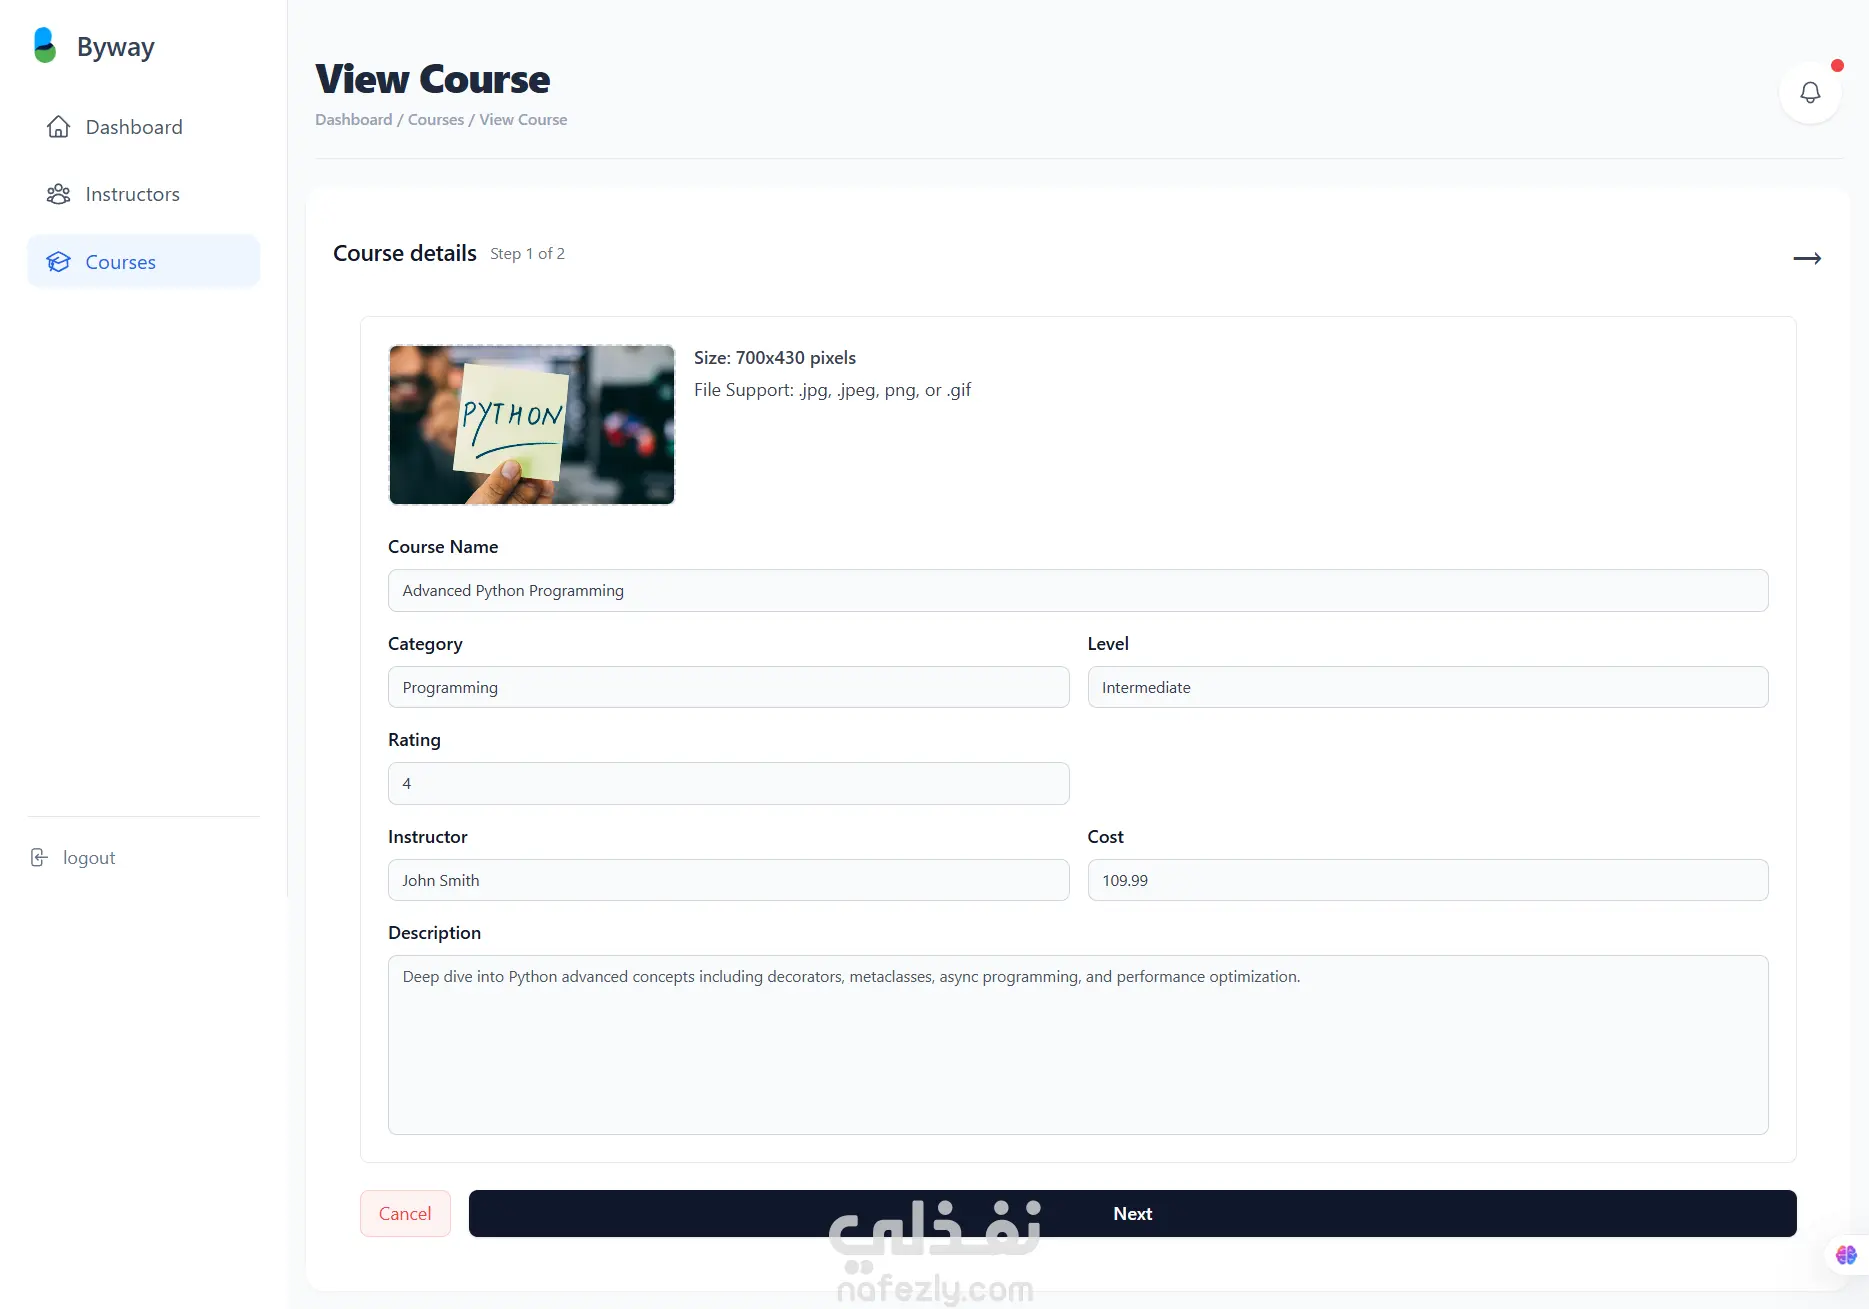Click the Rating field showing 4
The width and height of the screenshot is (1869, 1309).
[x=729, y=784]
